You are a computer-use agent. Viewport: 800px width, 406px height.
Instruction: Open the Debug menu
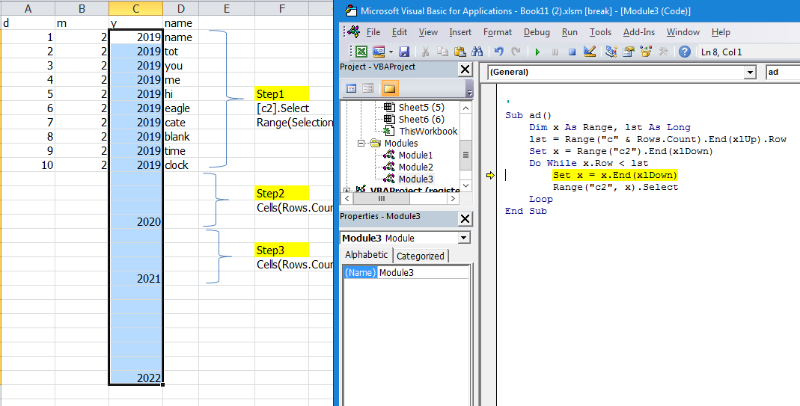click(x=536, y=31)
